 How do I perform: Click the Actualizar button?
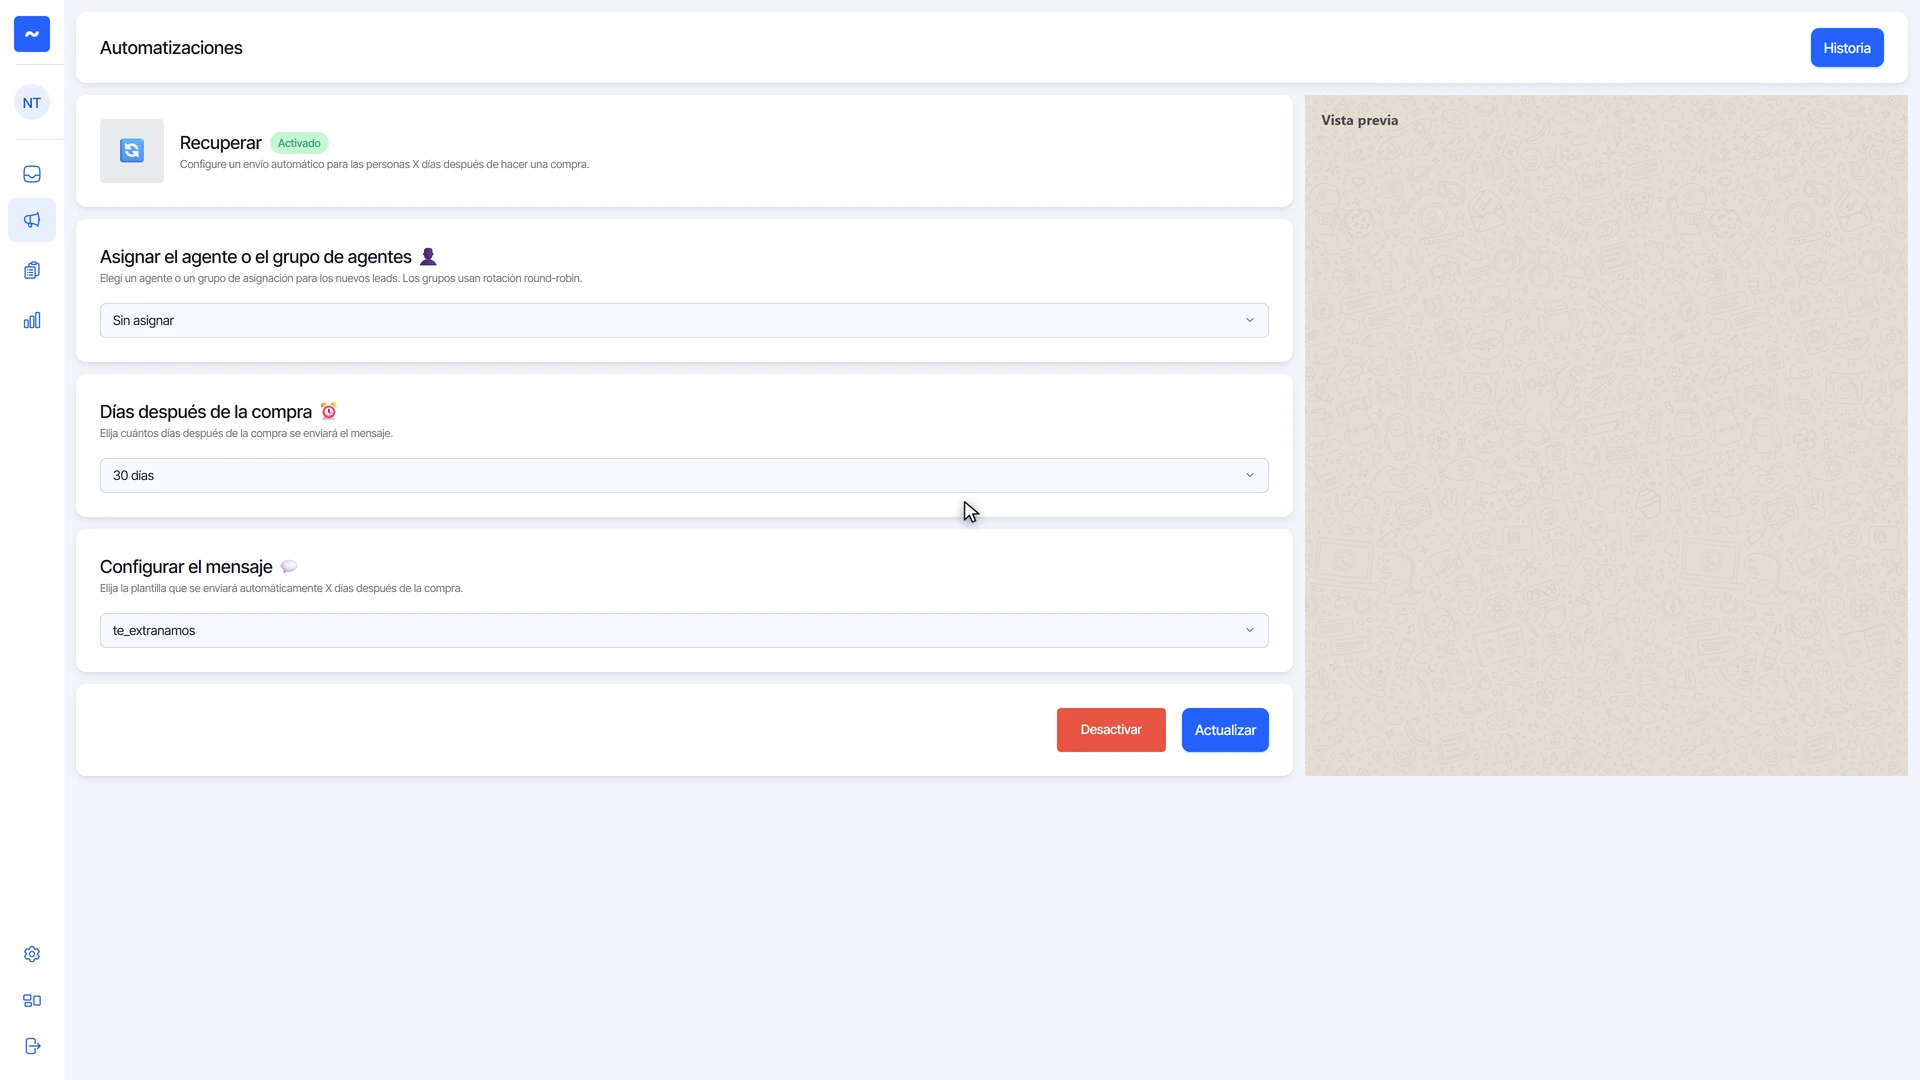pyautogui.click(x=1225, y=730)
